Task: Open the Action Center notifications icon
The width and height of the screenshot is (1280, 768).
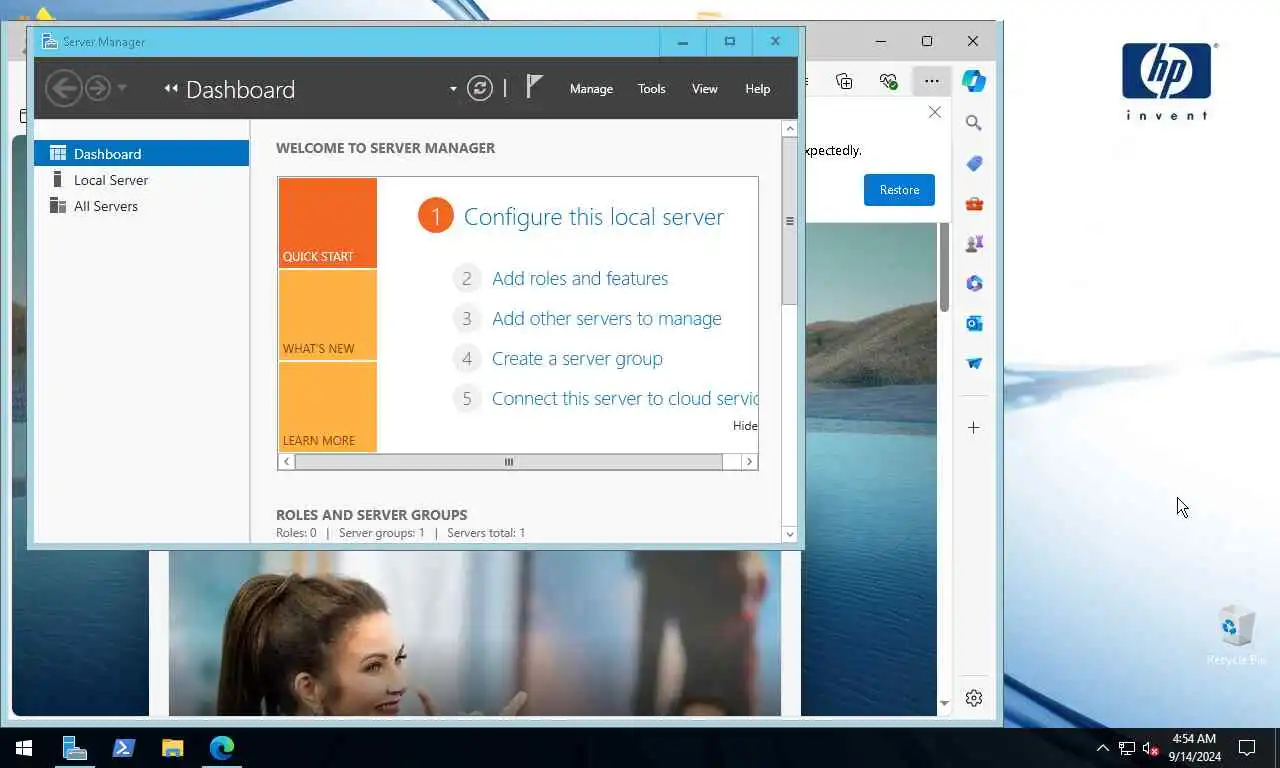Action: pos(1247,748)
